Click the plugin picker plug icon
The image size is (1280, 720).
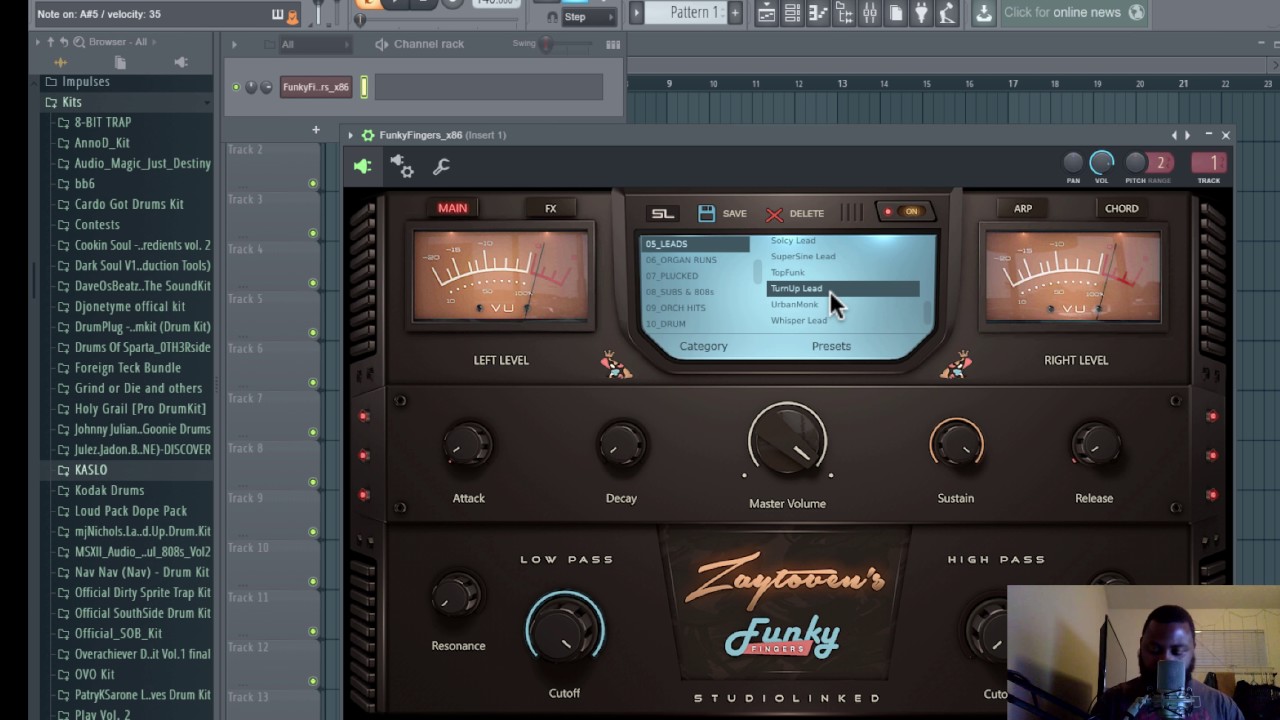click(921, 13)
